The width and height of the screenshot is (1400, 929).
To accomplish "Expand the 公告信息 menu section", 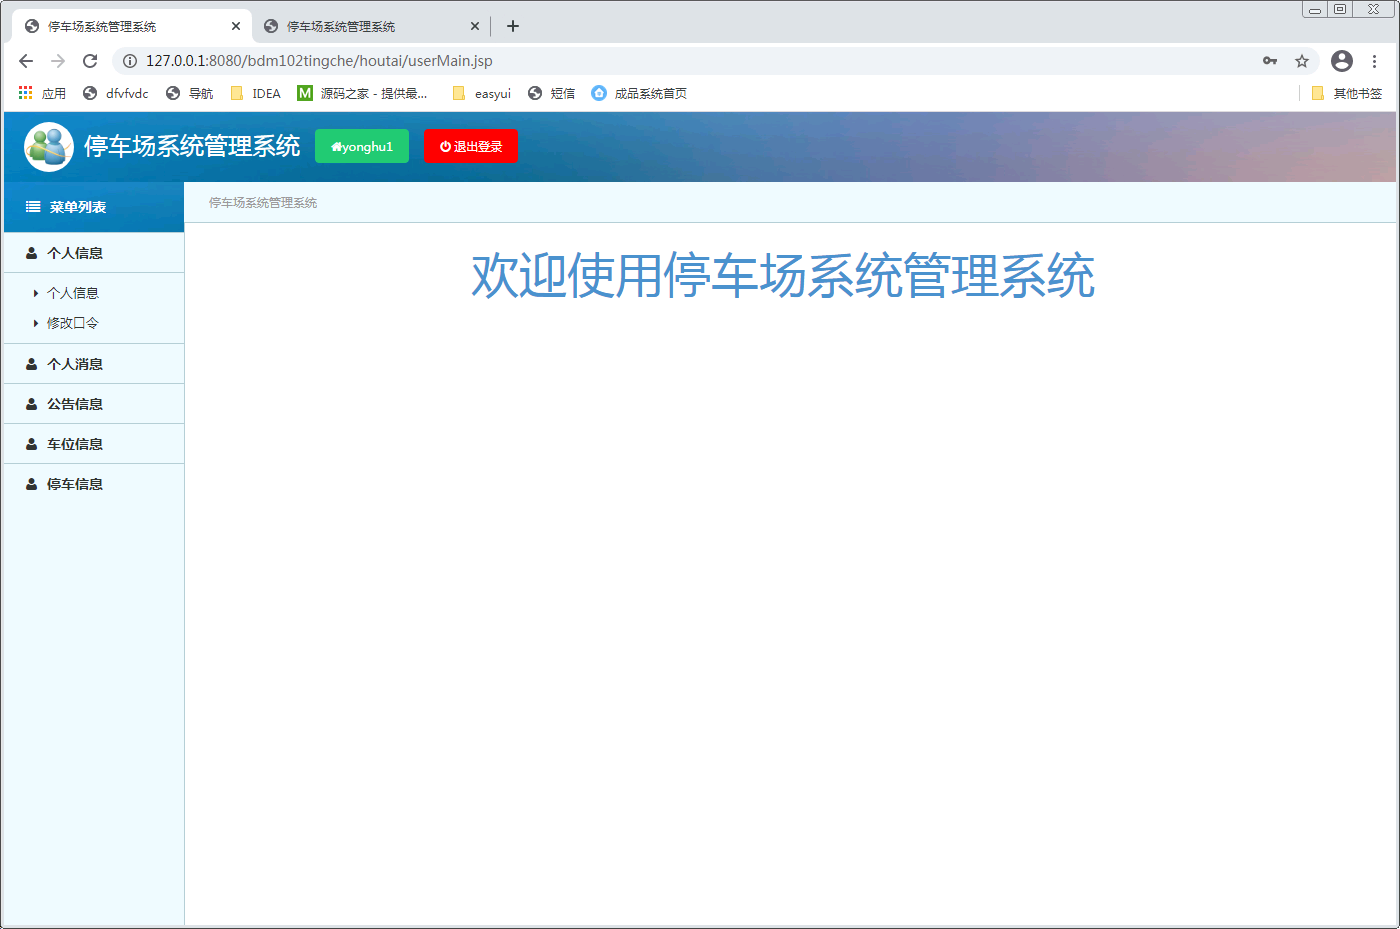I will click(94, 404).
